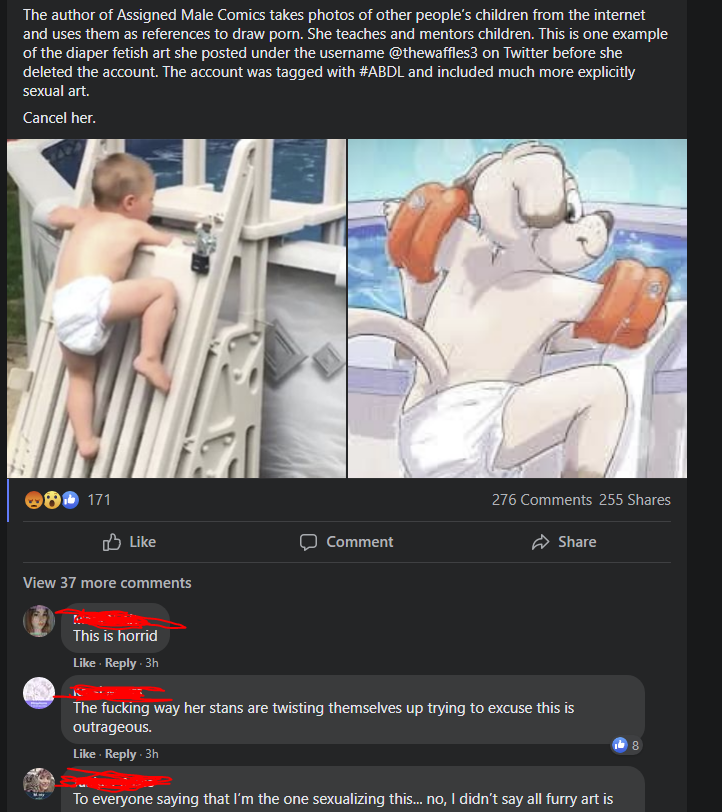Open third commenter's profile avatar
Screen dimensions: 722x812
39,784
